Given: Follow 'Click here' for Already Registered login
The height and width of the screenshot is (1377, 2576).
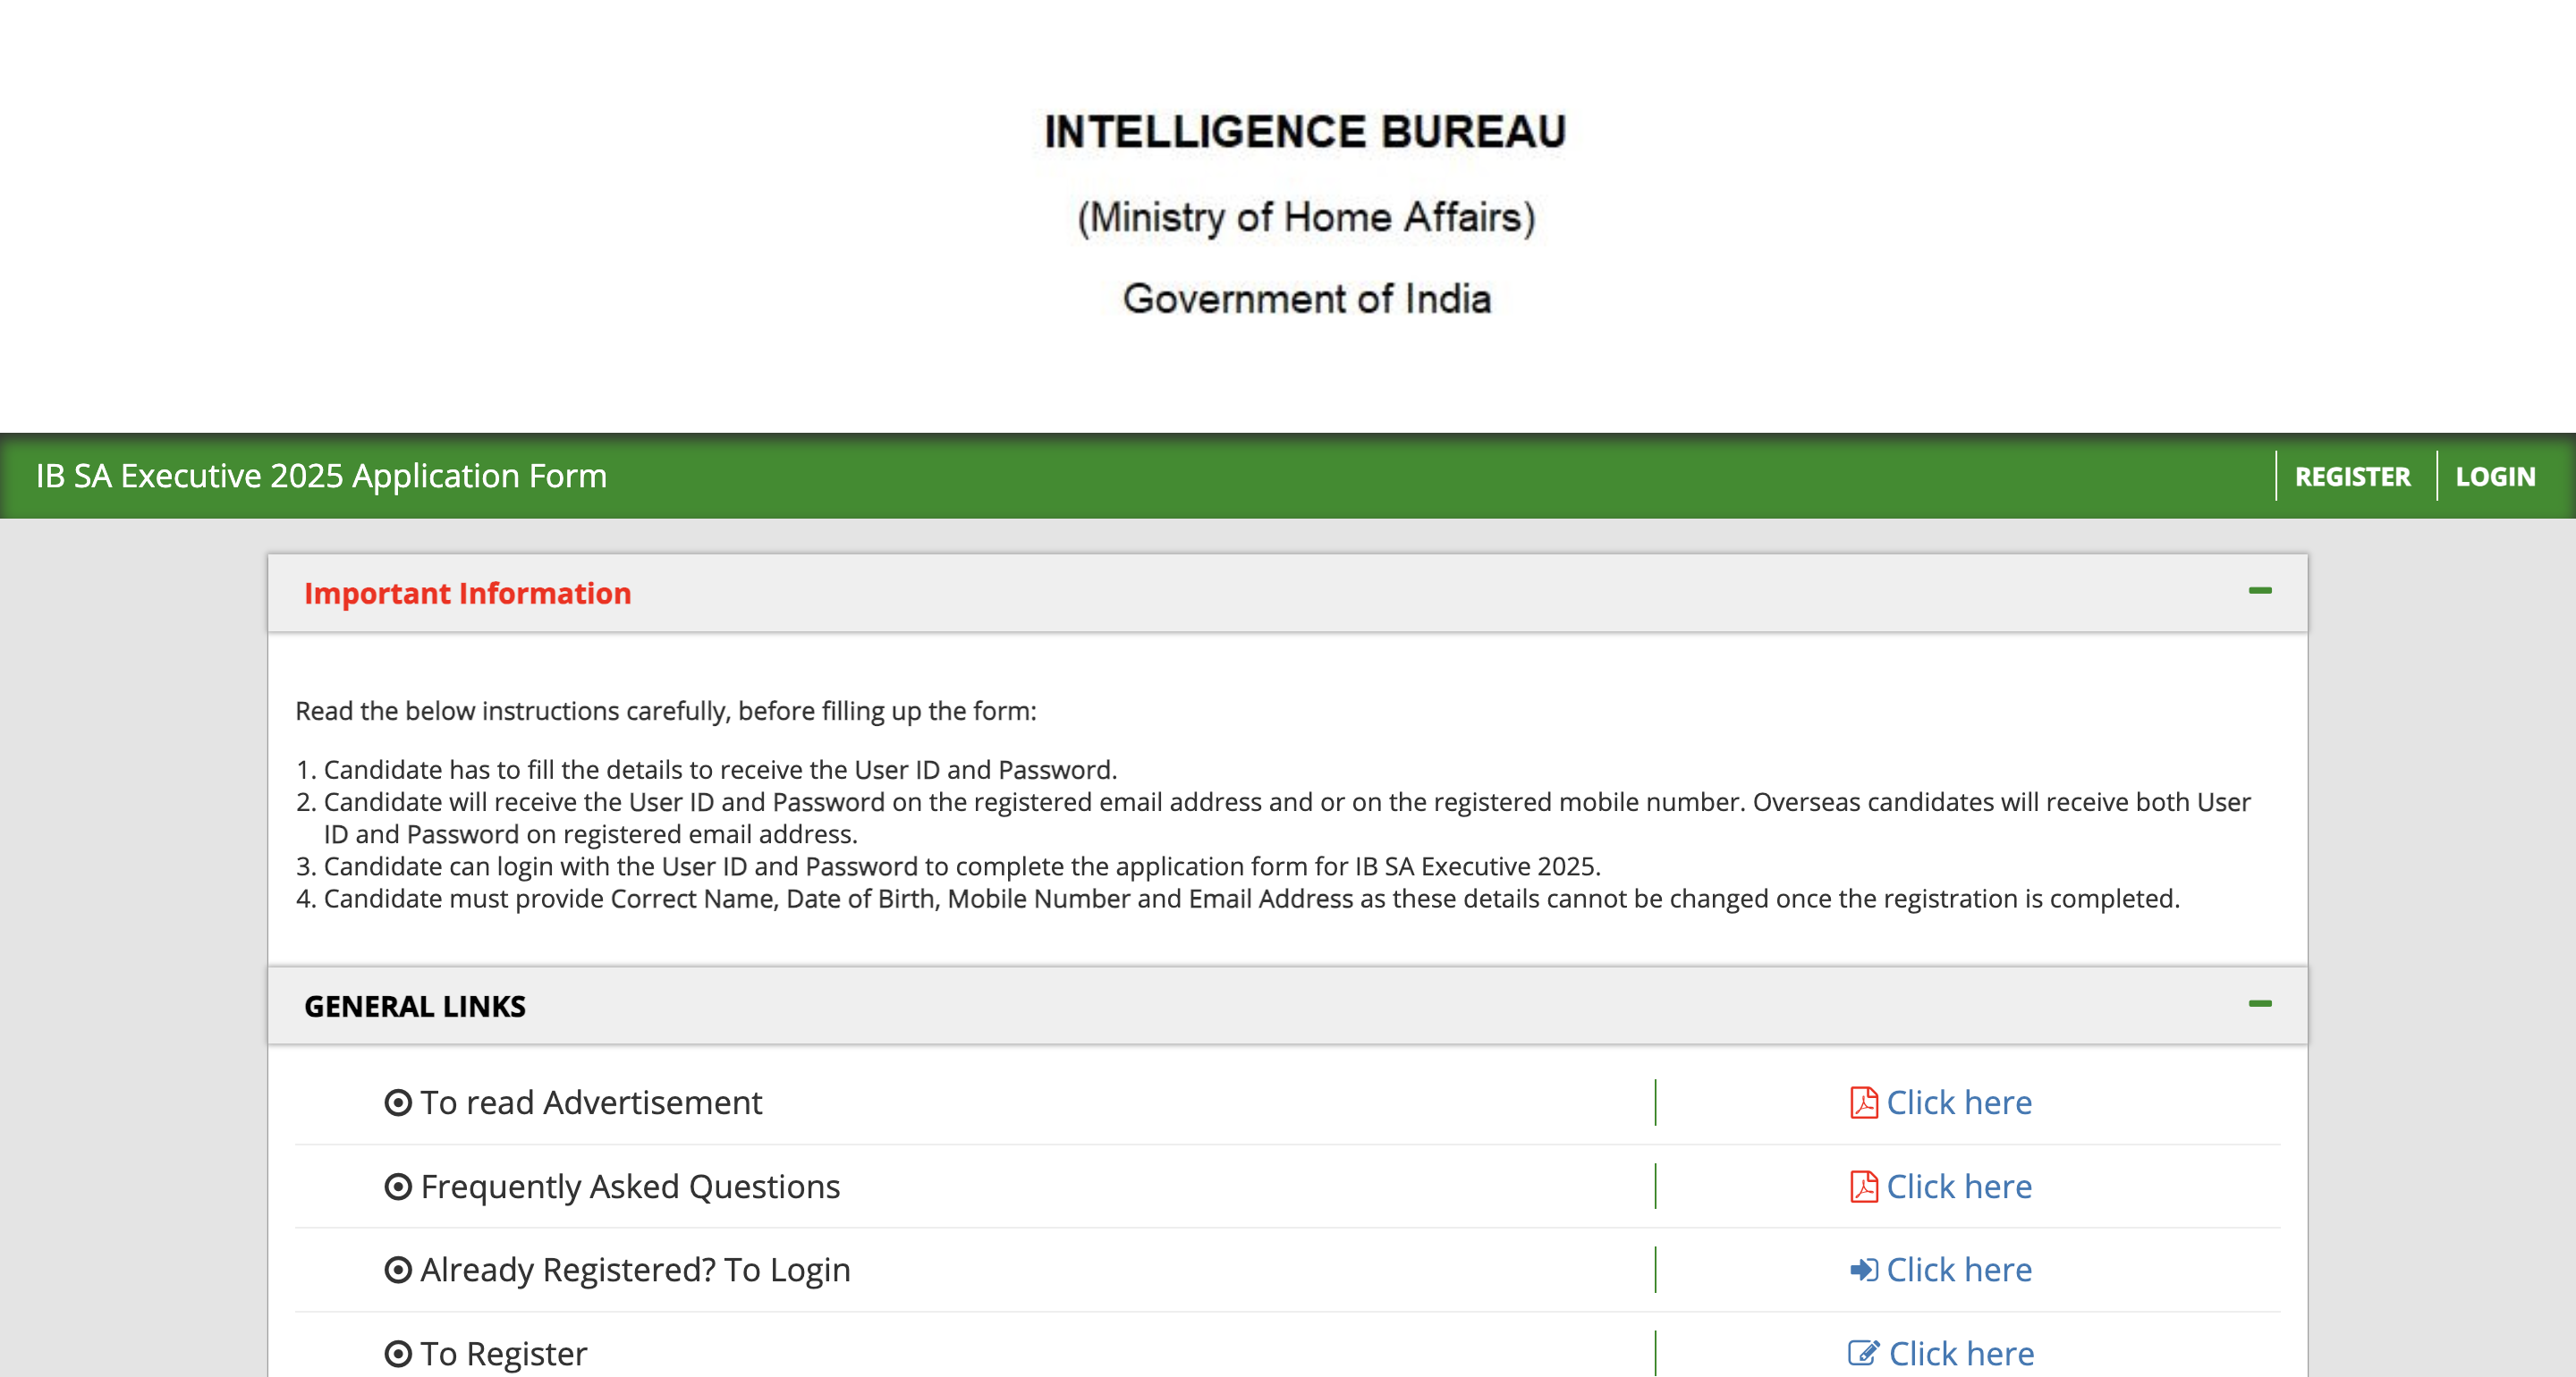Looking at the screenshot, I should [1959, 1269].
